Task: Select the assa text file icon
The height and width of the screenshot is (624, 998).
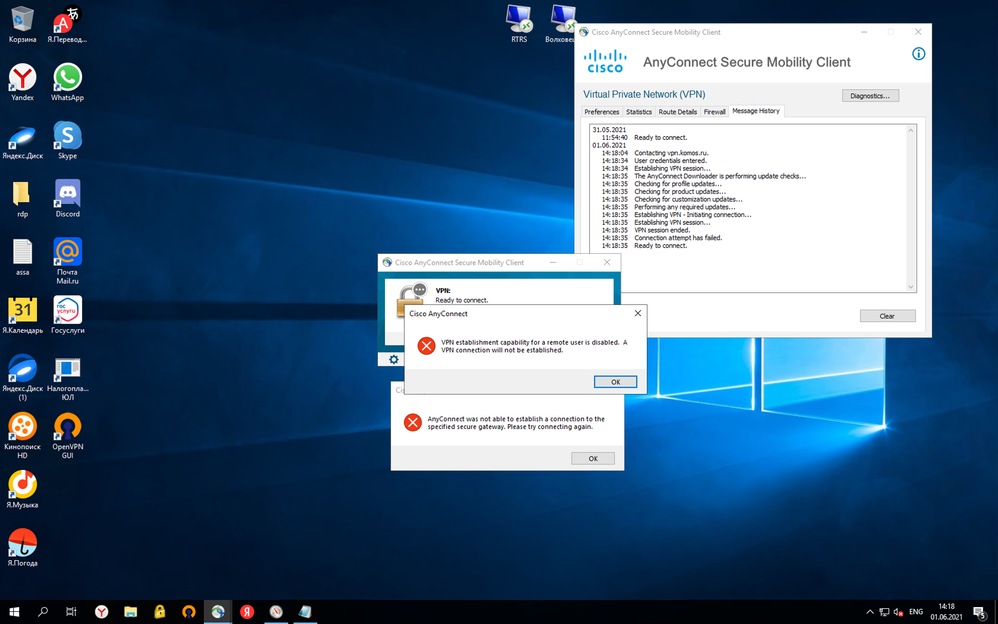Action: click(22, 257)
